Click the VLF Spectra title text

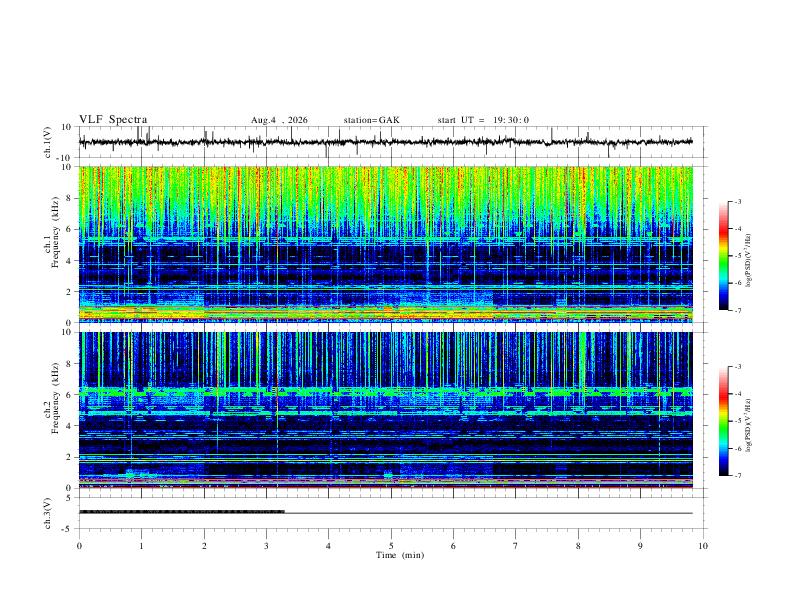point(113,120)
